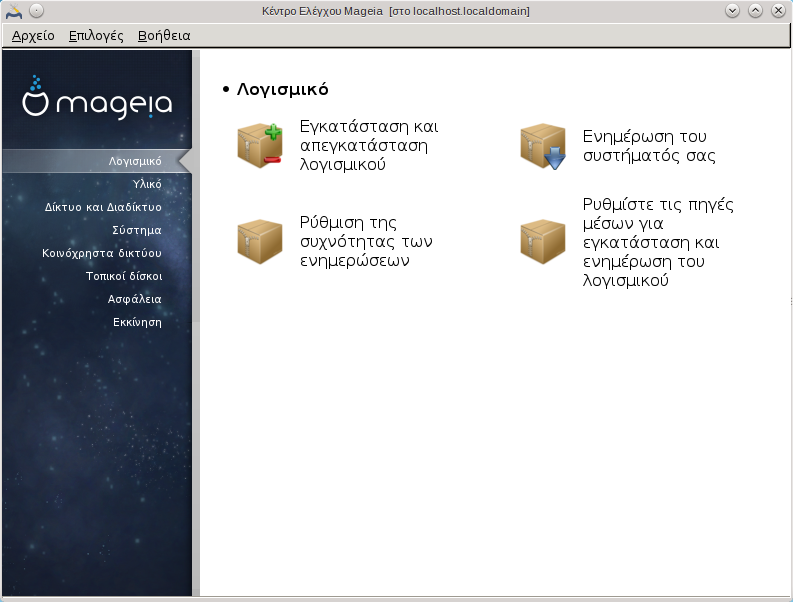Select the Εκκίνηση sidebar category
This screenshot has height=602, width=793.
(137, 322)
